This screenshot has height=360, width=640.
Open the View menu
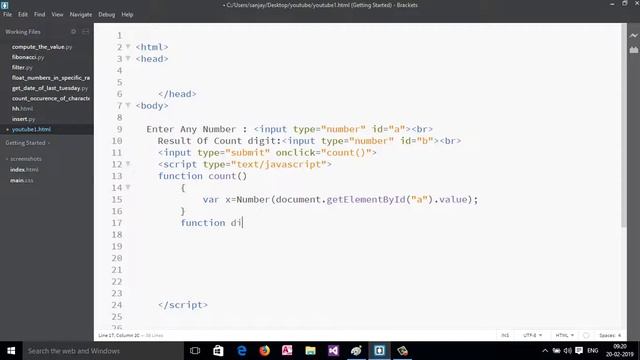57,14
